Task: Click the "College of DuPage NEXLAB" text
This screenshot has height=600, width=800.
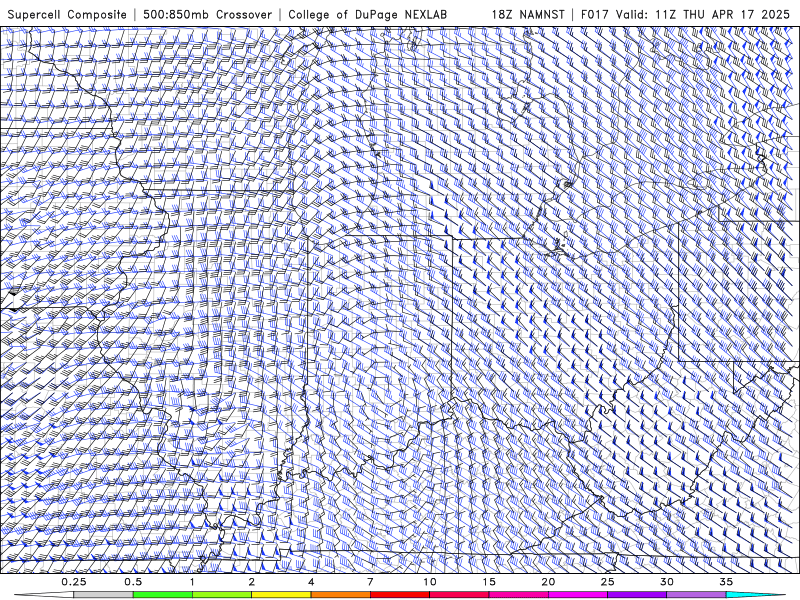Action: tap(367, 15)
